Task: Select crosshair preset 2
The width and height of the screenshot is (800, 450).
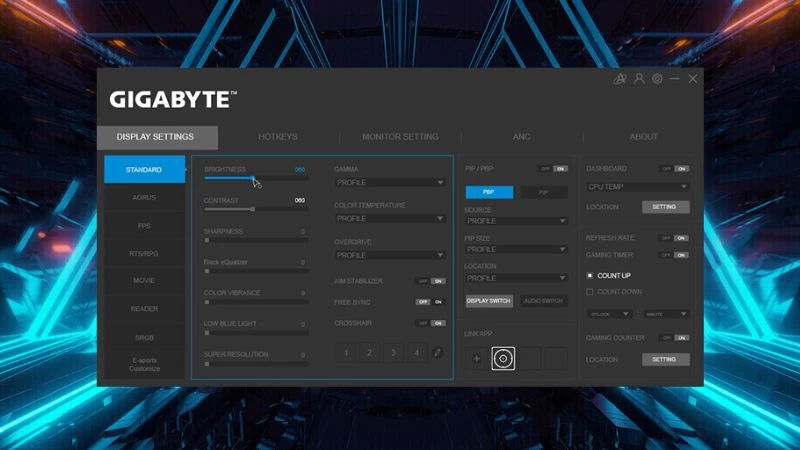Action: [x=369, y=353]
